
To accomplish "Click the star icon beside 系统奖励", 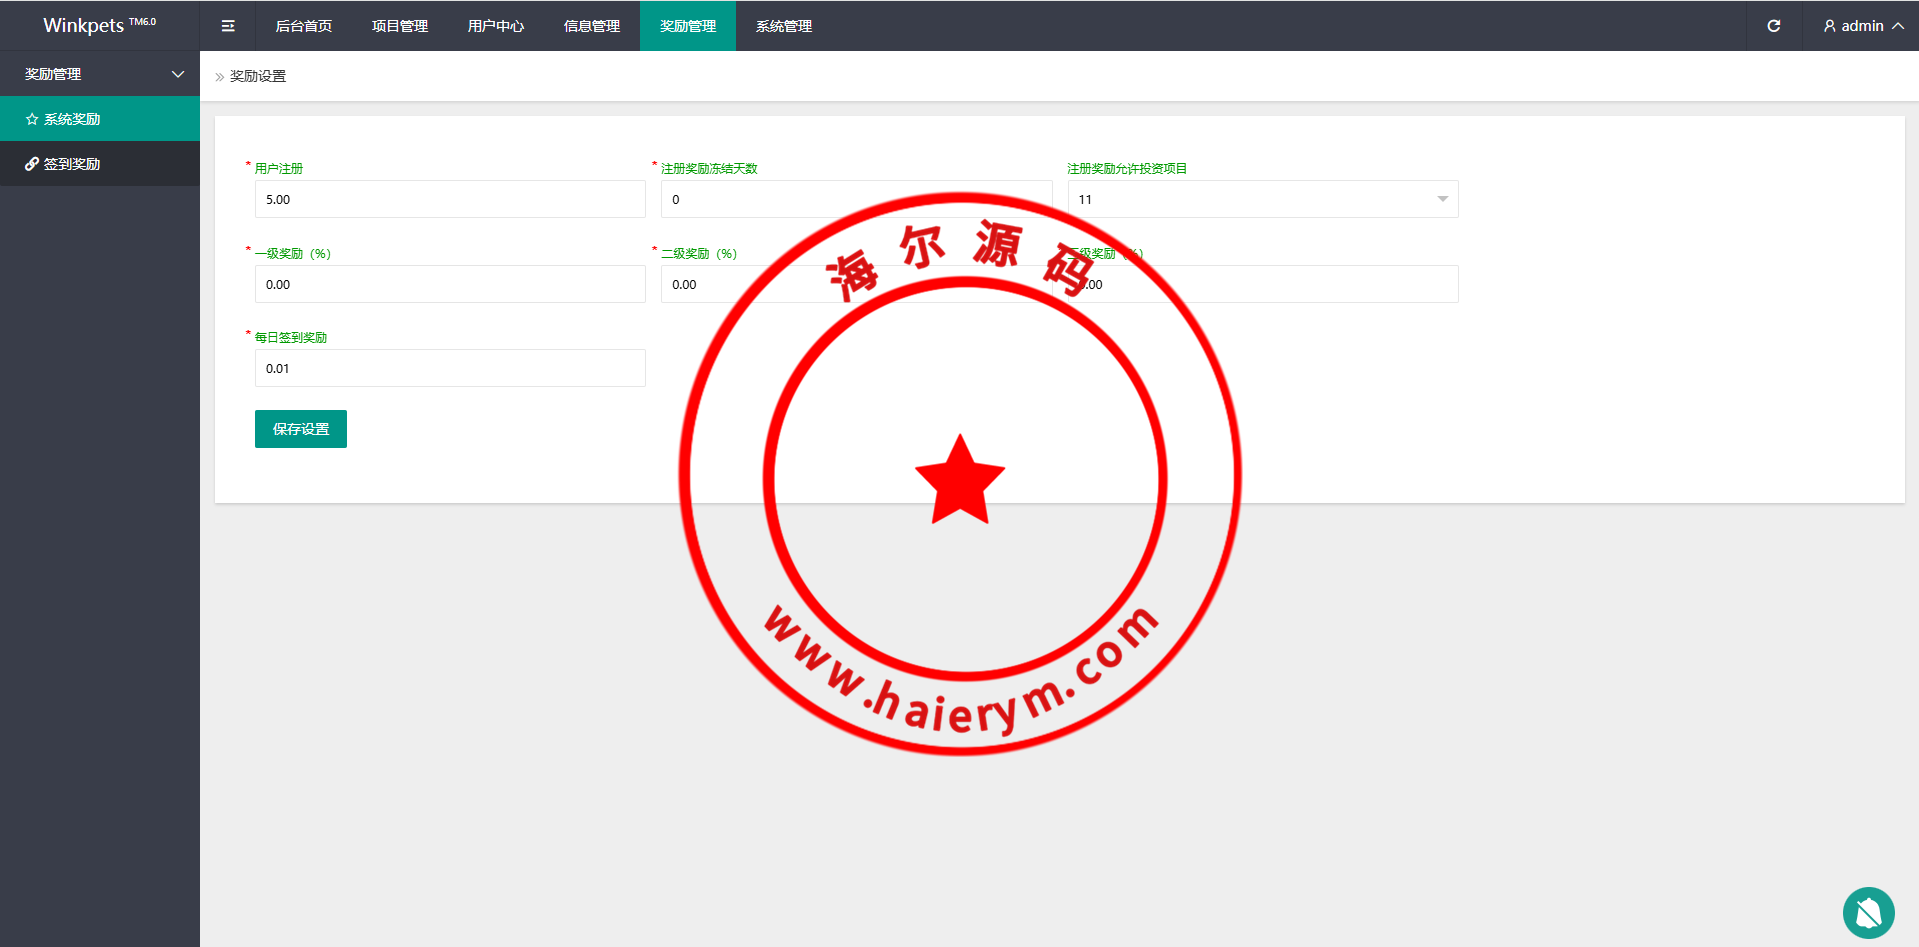I will 32,119.
